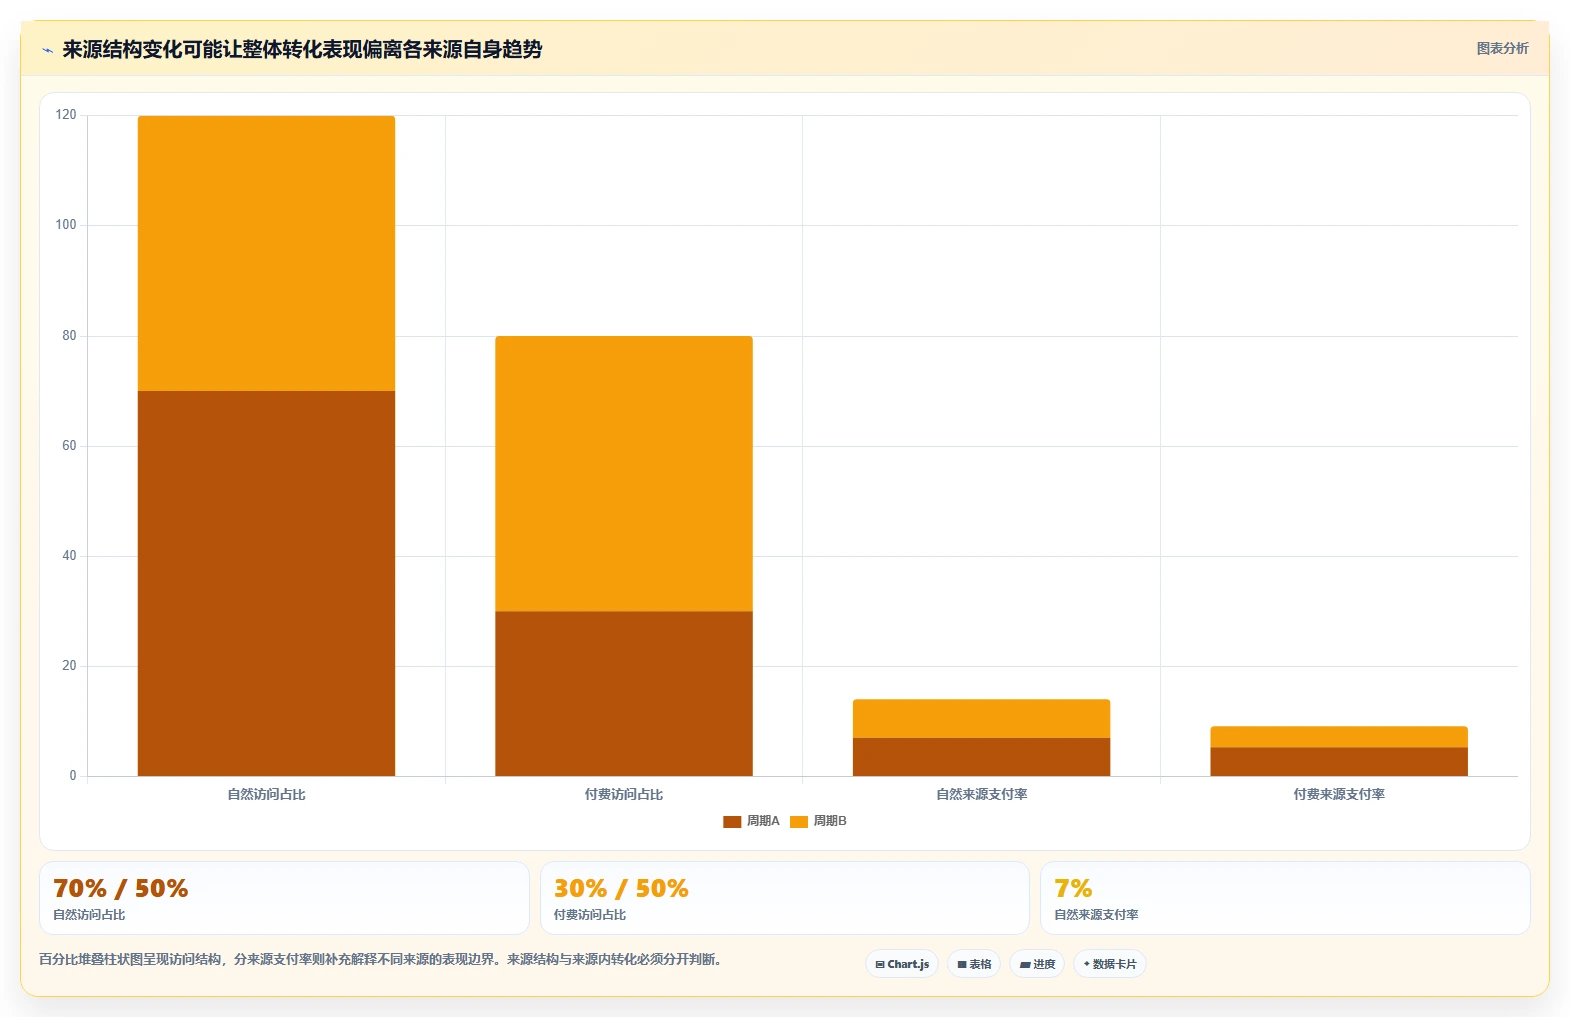Click the chart title heading text
The height and width of the screenshot is (1017, 1570).
(302, 49)
